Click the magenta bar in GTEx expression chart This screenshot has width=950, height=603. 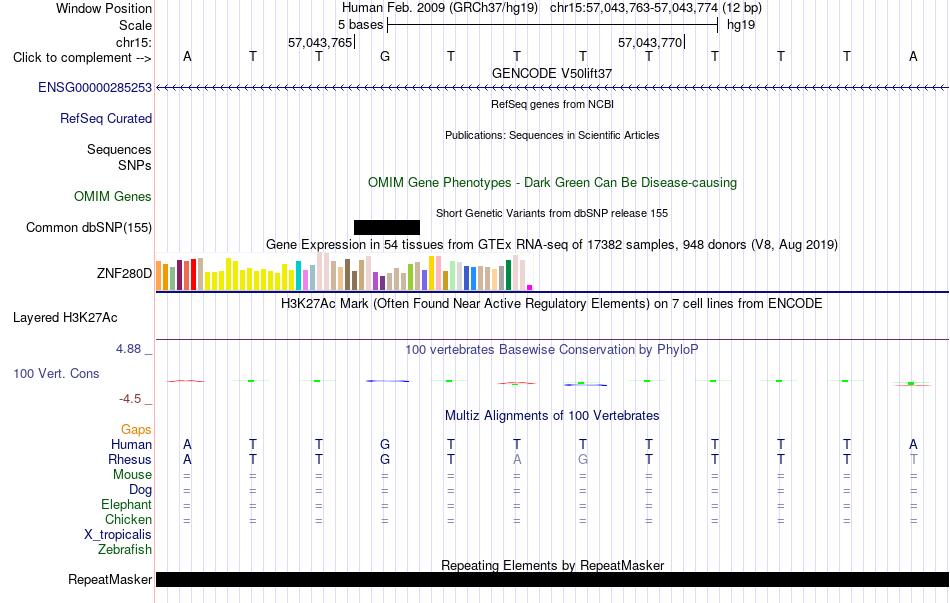coord(530,288)
